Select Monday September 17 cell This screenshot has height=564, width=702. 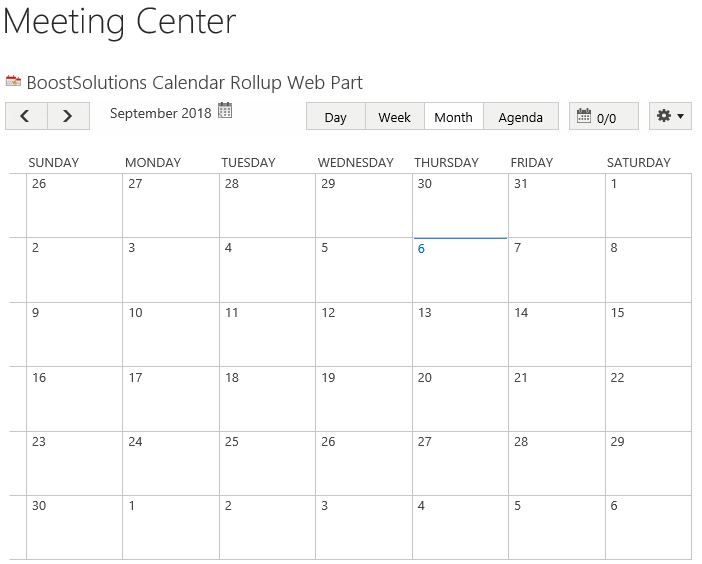point(171,399)
